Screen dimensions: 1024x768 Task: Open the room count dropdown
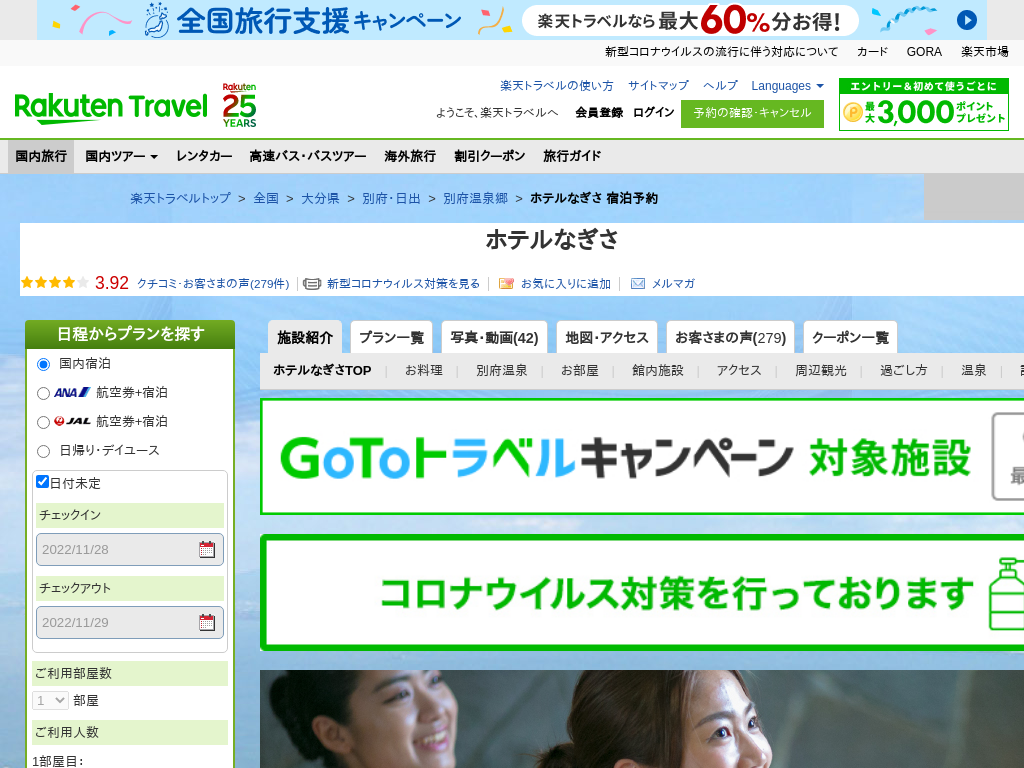pos(50,701)
